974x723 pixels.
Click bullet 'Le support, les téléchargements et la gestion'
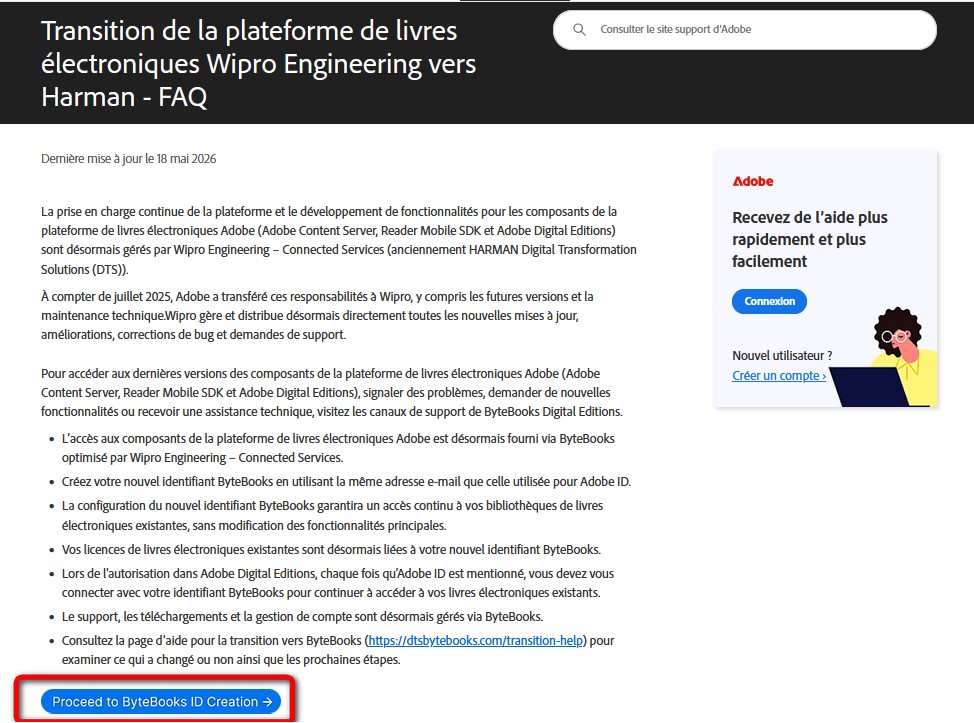click(303, 616)
